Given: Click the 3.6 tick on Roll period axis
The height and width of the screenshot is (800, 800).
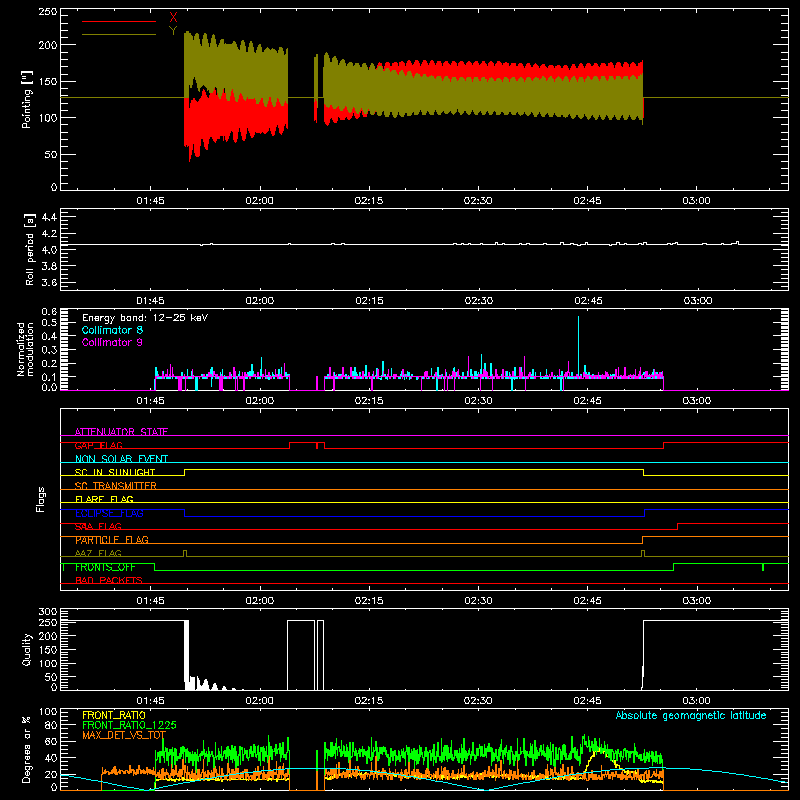Looking at the screenshot, I should pyautogui.click(x=49, y=283).
